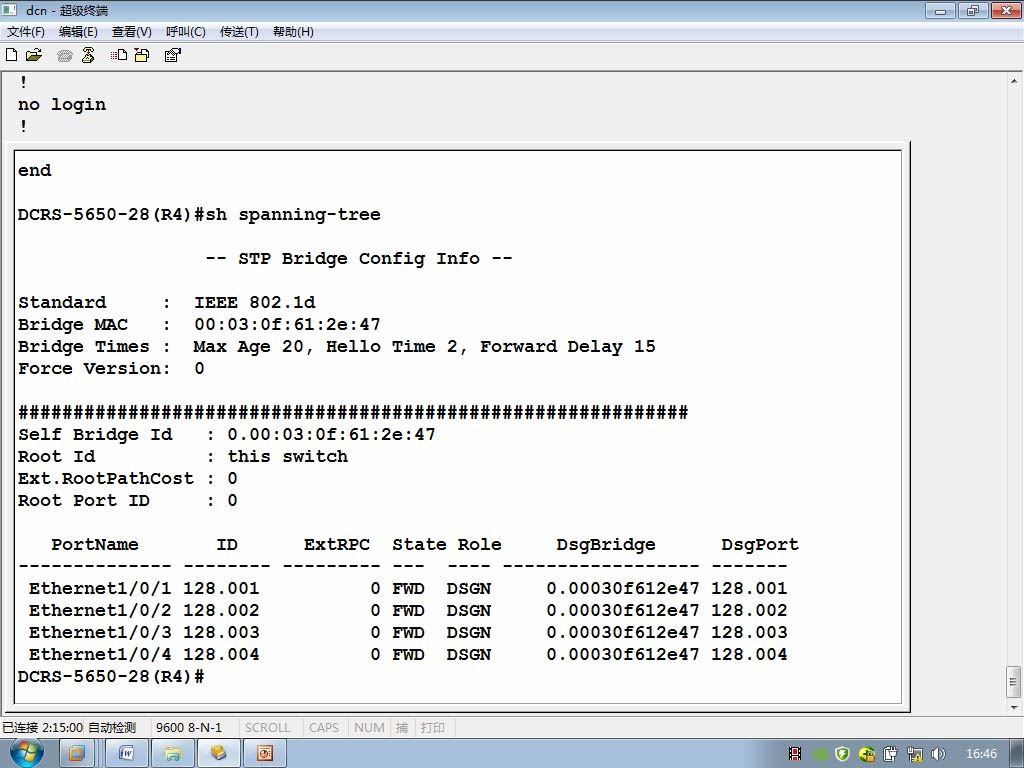The height and width of the screenshot is (768, 1024).
Task: Click the red film-strip tray icon
Action: point(795,754)
